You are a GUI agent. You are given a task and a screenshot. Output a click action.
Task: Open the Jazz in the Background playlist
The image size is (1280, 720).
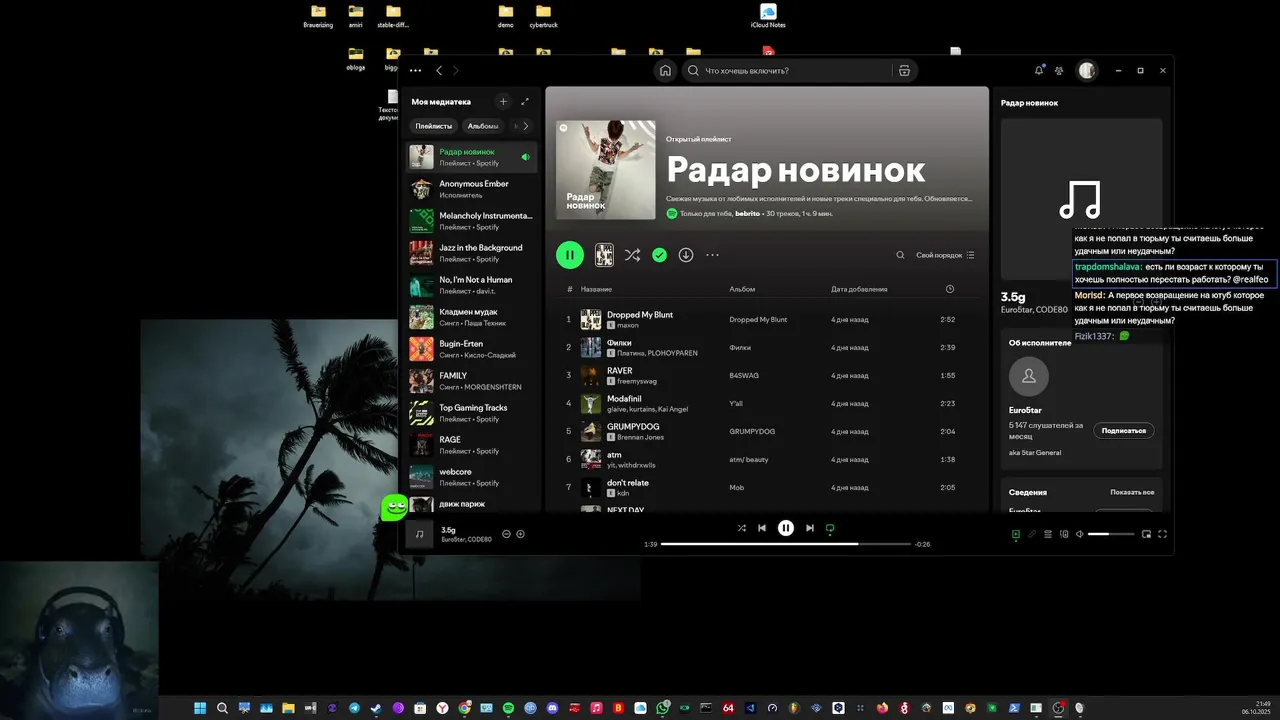tap(472, 253)
